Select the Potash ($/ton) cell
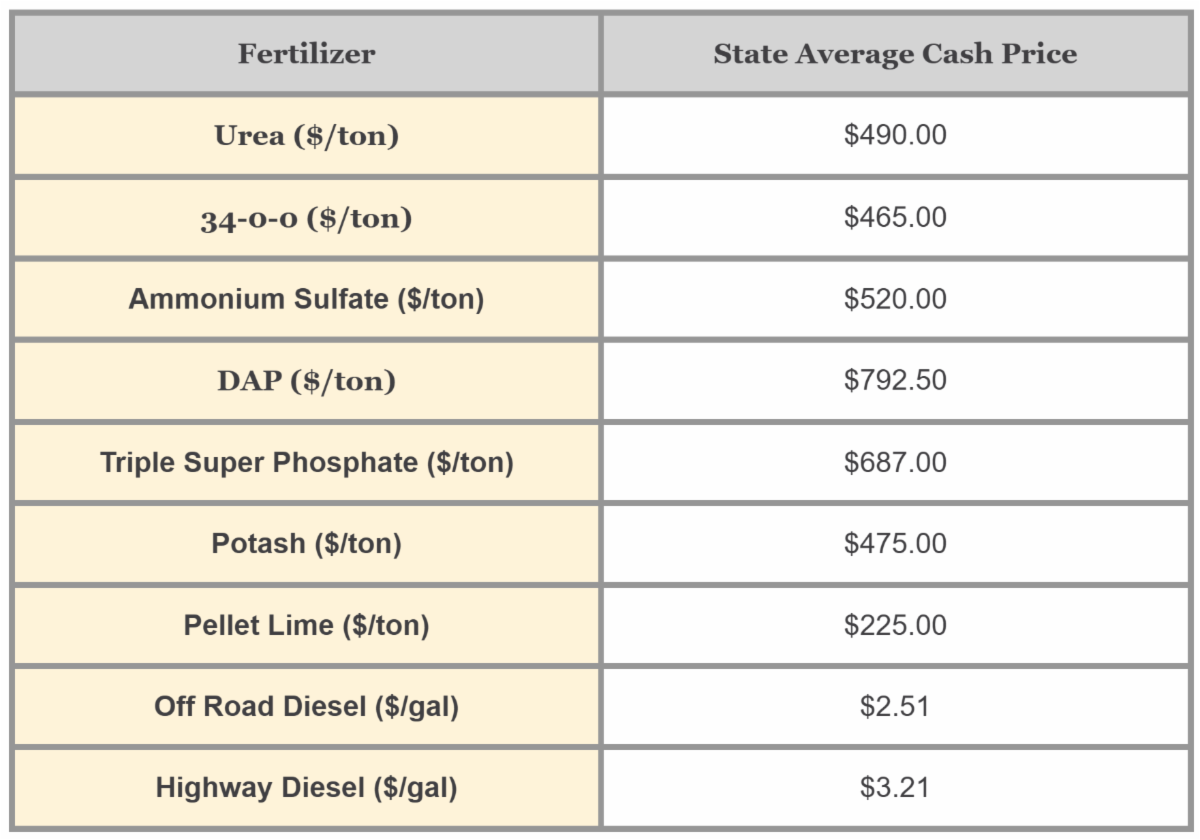 (x=306, y=544)
